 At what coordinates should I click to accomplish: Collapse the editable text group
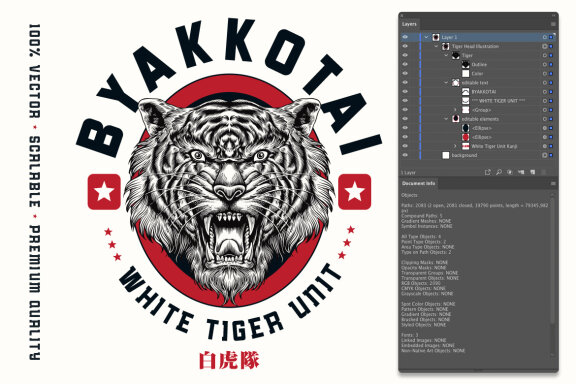click(446, 83)
